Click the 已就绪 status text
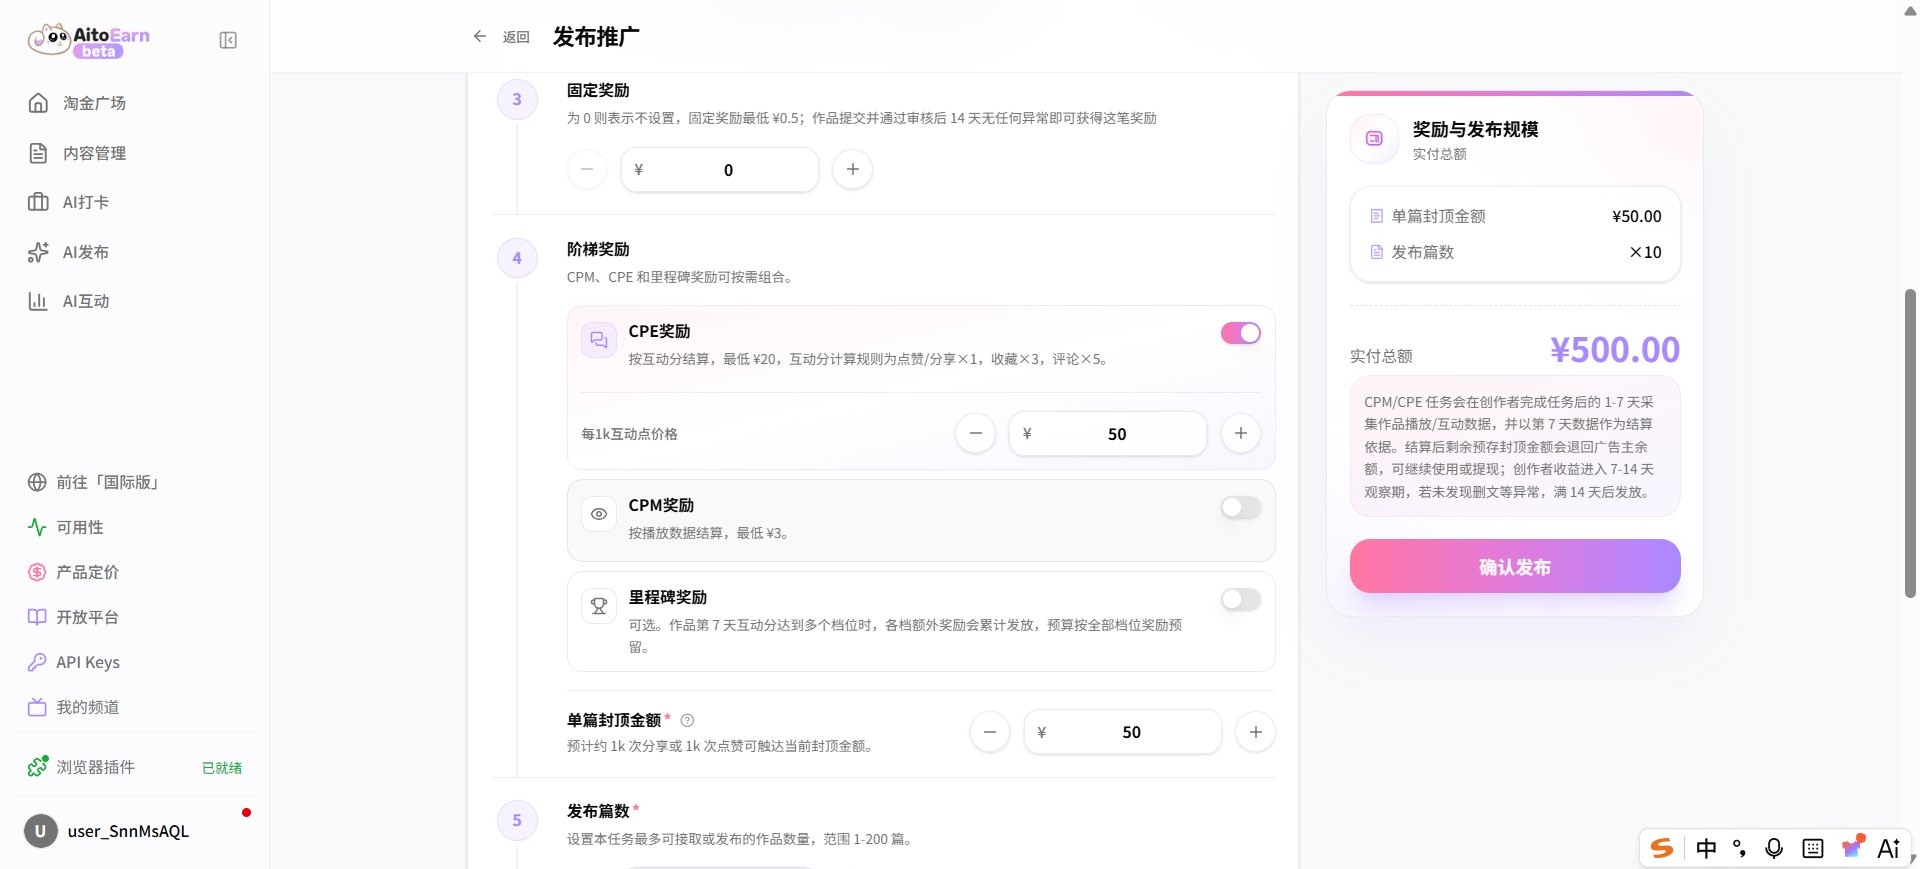This screenshot has width=1920, height=869. click(x=222, y=768)
